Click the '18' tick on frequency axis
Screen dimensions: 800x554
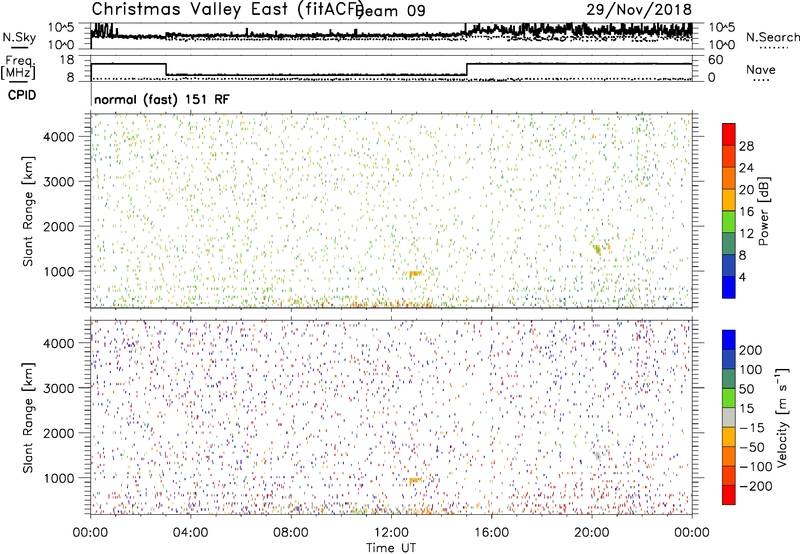[67, 60]
